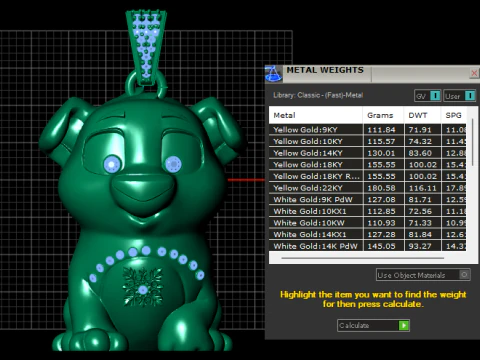This screenshot has width=480, height=360.
Task: Click the snowflake motif on dog's belly
Action: click(143, 287)
